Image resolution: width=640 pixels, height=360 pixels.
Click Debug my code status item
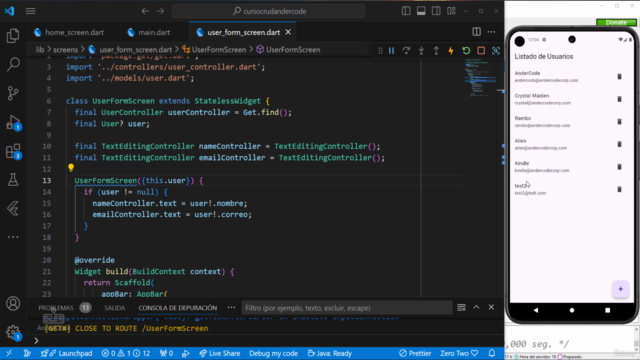tap(273, 353)
